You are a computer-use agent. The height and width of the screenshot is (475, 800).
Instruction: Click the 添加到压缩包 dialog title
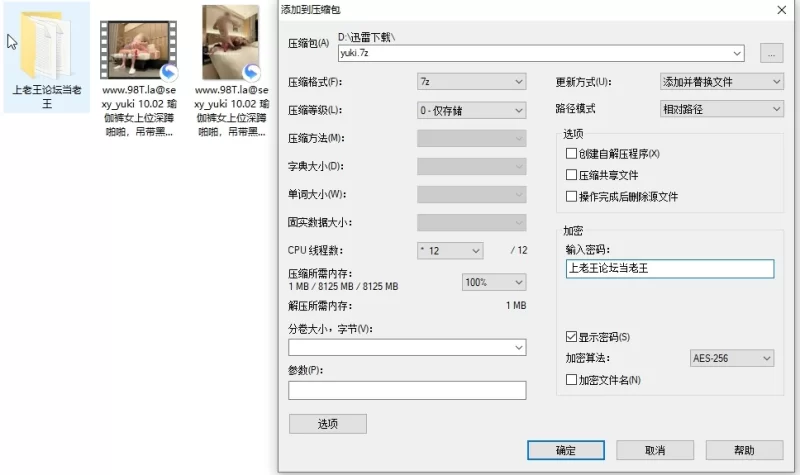point(311,10)
